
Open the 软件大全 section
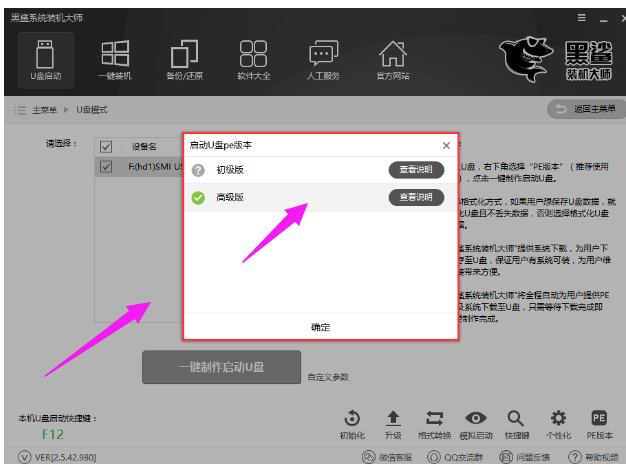253,59
